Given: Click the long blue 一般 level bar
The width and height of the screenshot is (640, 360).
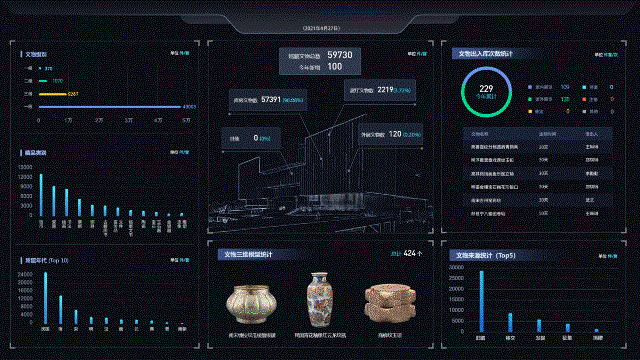Looking at the screenshot, I should point(110,107).
